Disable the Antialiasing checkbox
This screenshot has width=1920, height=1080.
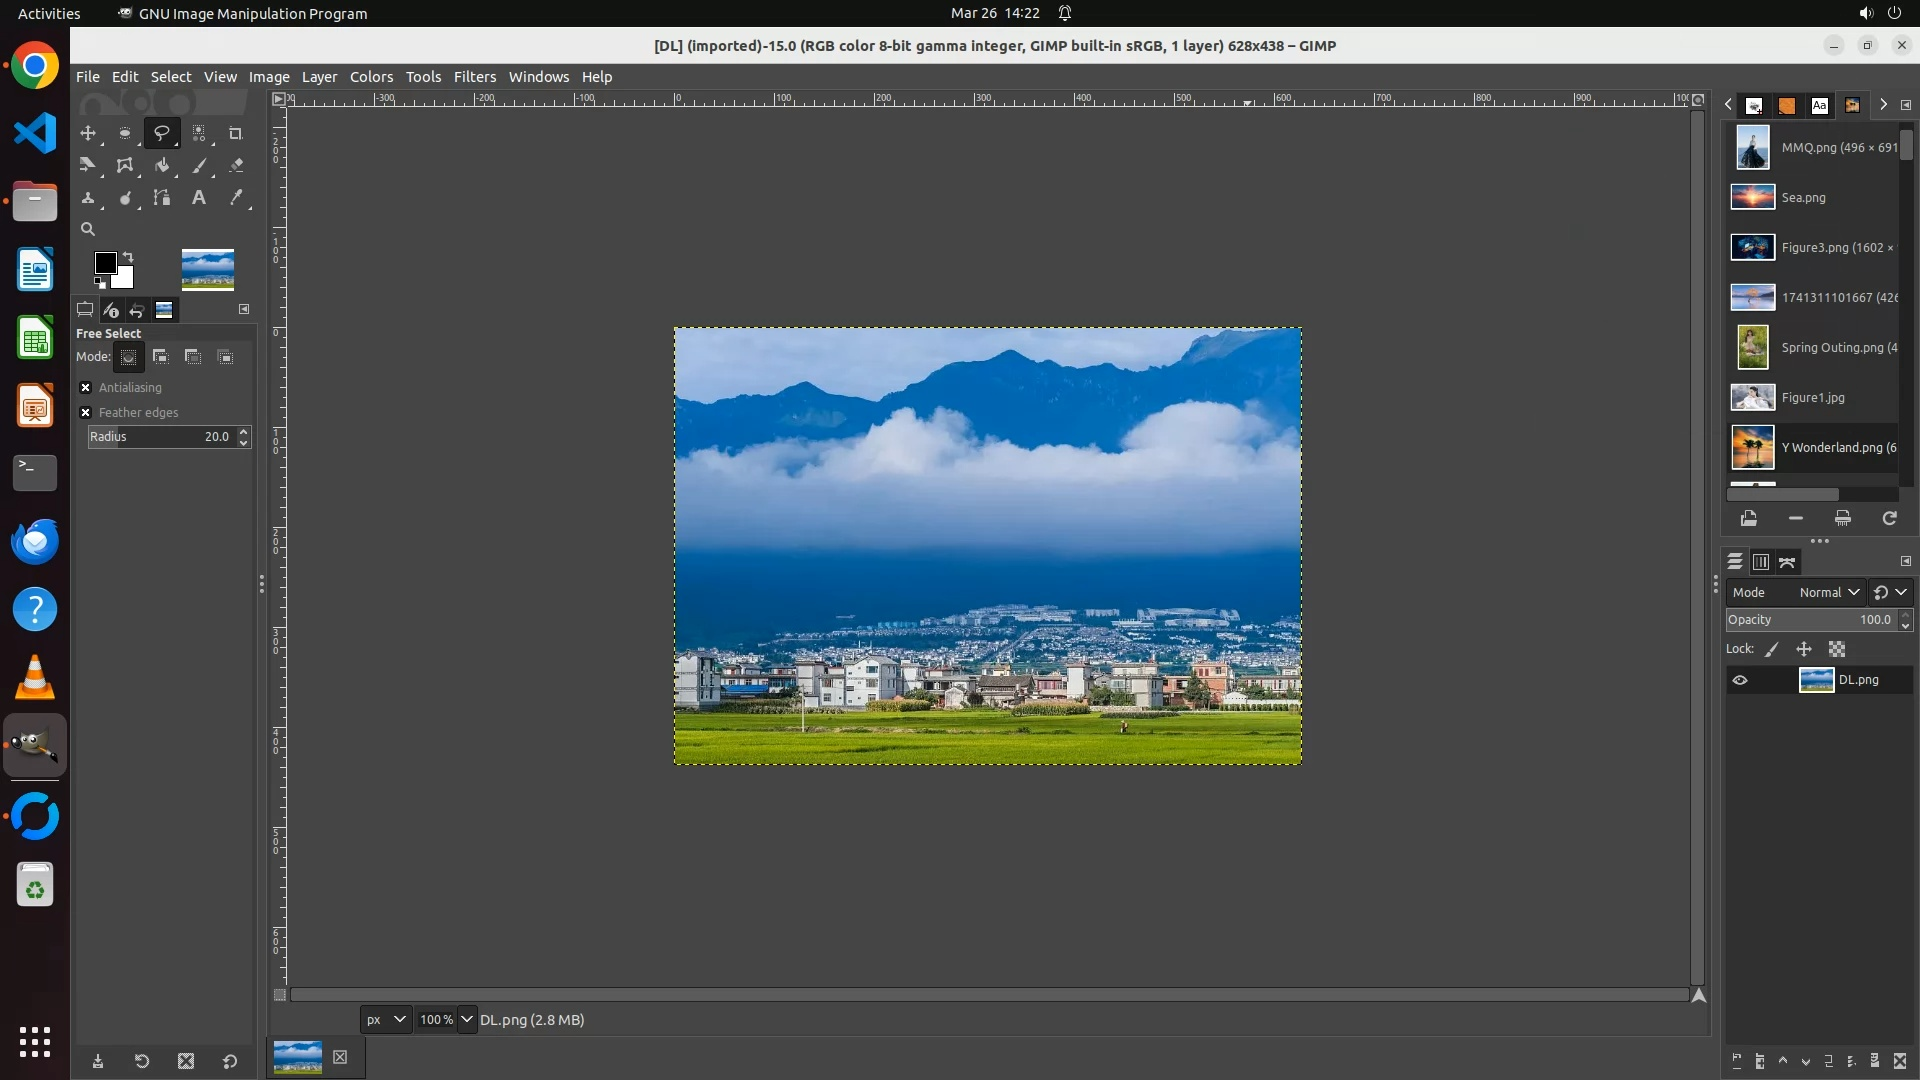click(x=86, y=388)
